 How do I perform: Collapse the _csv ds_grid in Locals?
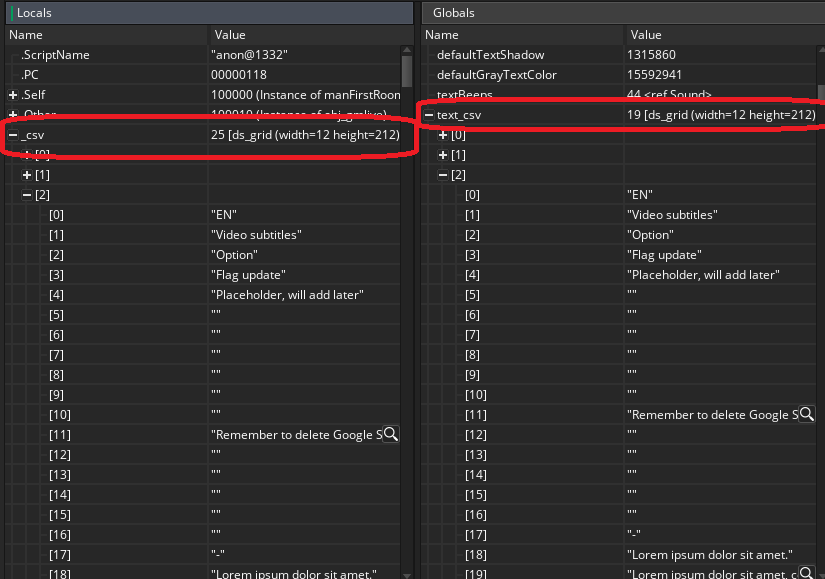(x=13, y=135)
